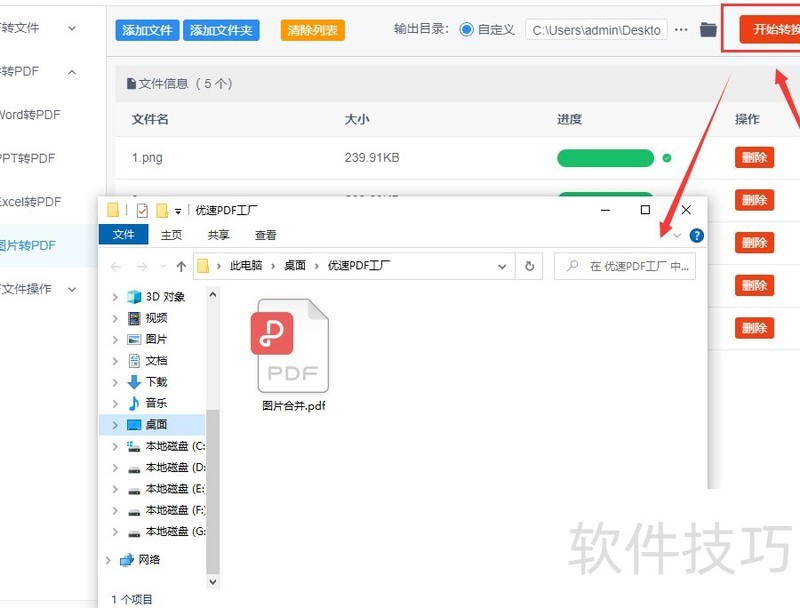800x608 pixels.
Task: Click the 添加文件夹 button
Action: pyautogui.click(x=221, y=30)
